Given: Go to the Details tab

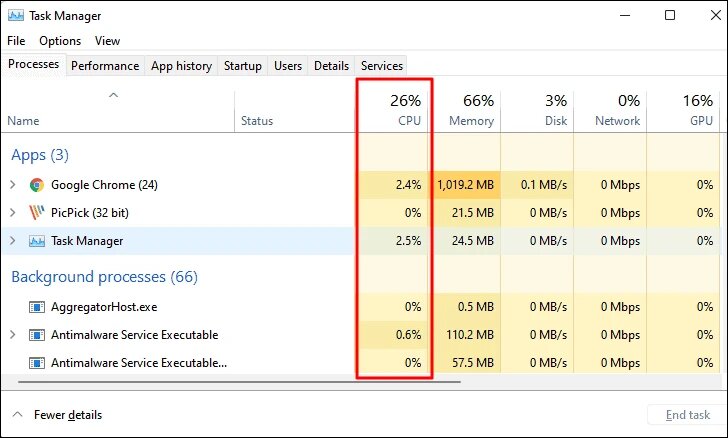Looking at the screenshot, I should click(332, 66).
